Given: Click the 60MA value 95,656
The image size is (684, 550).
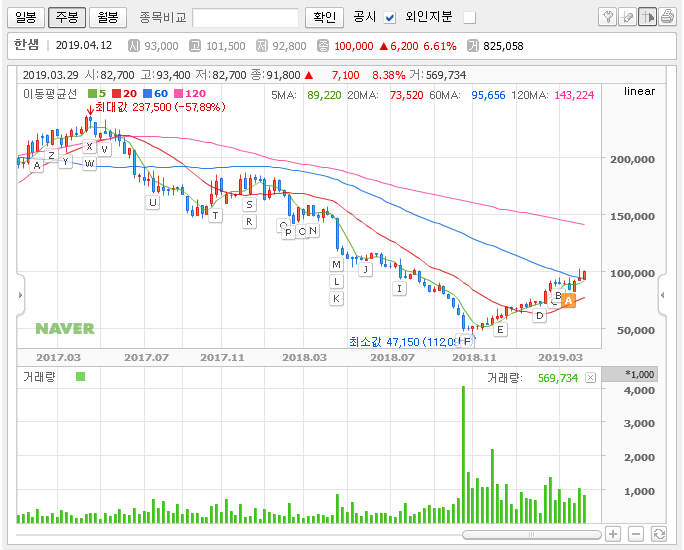Looking at the screenshot, I should [488, 95].
